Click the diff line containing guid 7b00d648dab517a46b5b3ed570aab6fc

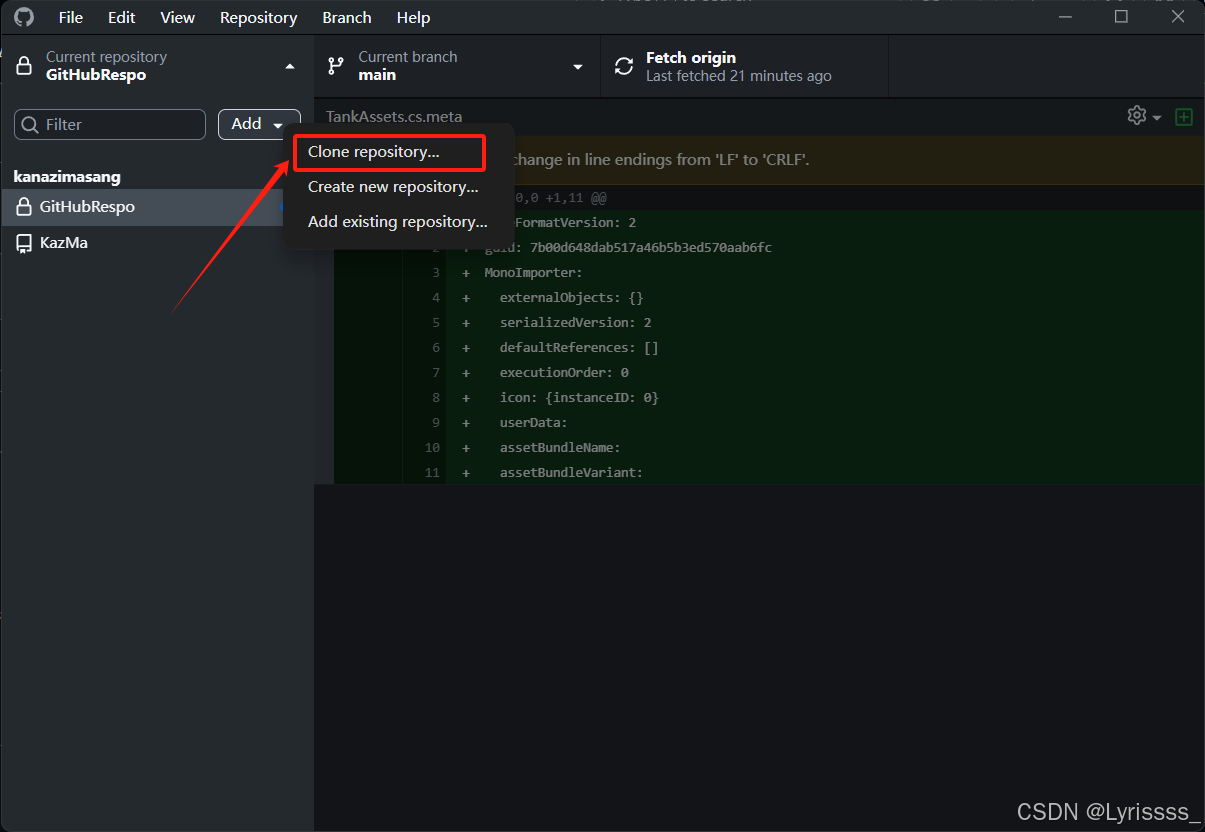pos(627,247)
